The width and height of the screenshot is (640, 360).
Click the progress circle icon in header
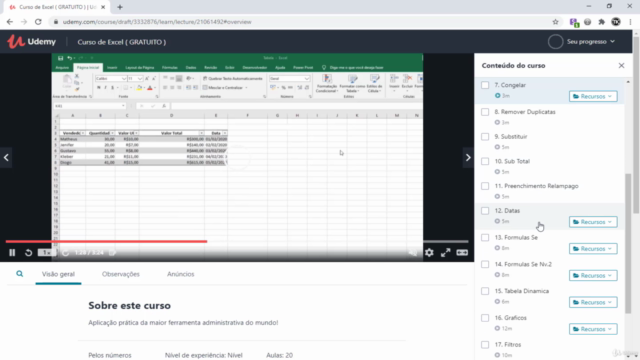[x=556, y=42]
